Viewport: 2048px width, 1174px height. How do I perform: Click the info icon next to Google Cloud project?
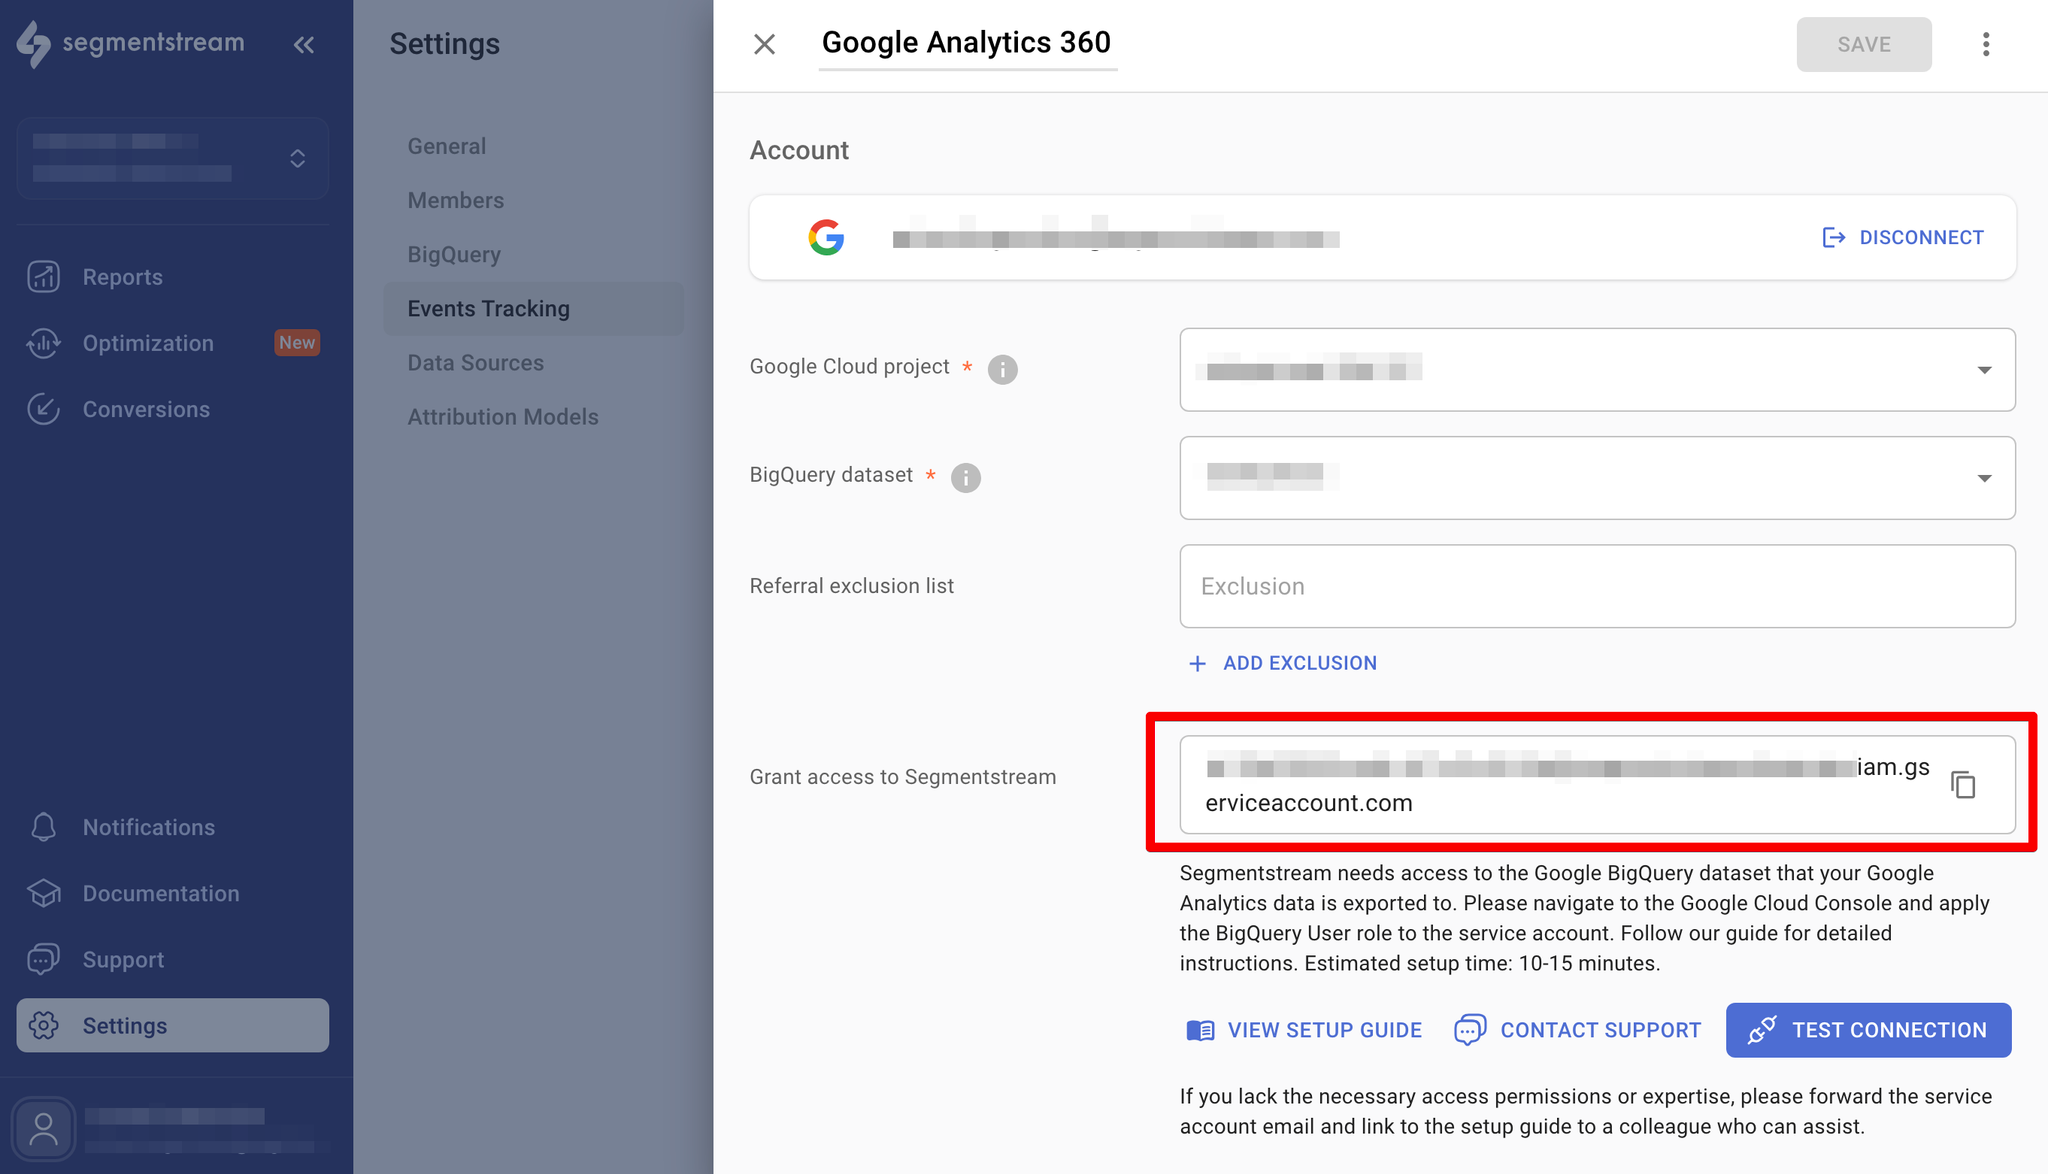[x=1003, y=369]
